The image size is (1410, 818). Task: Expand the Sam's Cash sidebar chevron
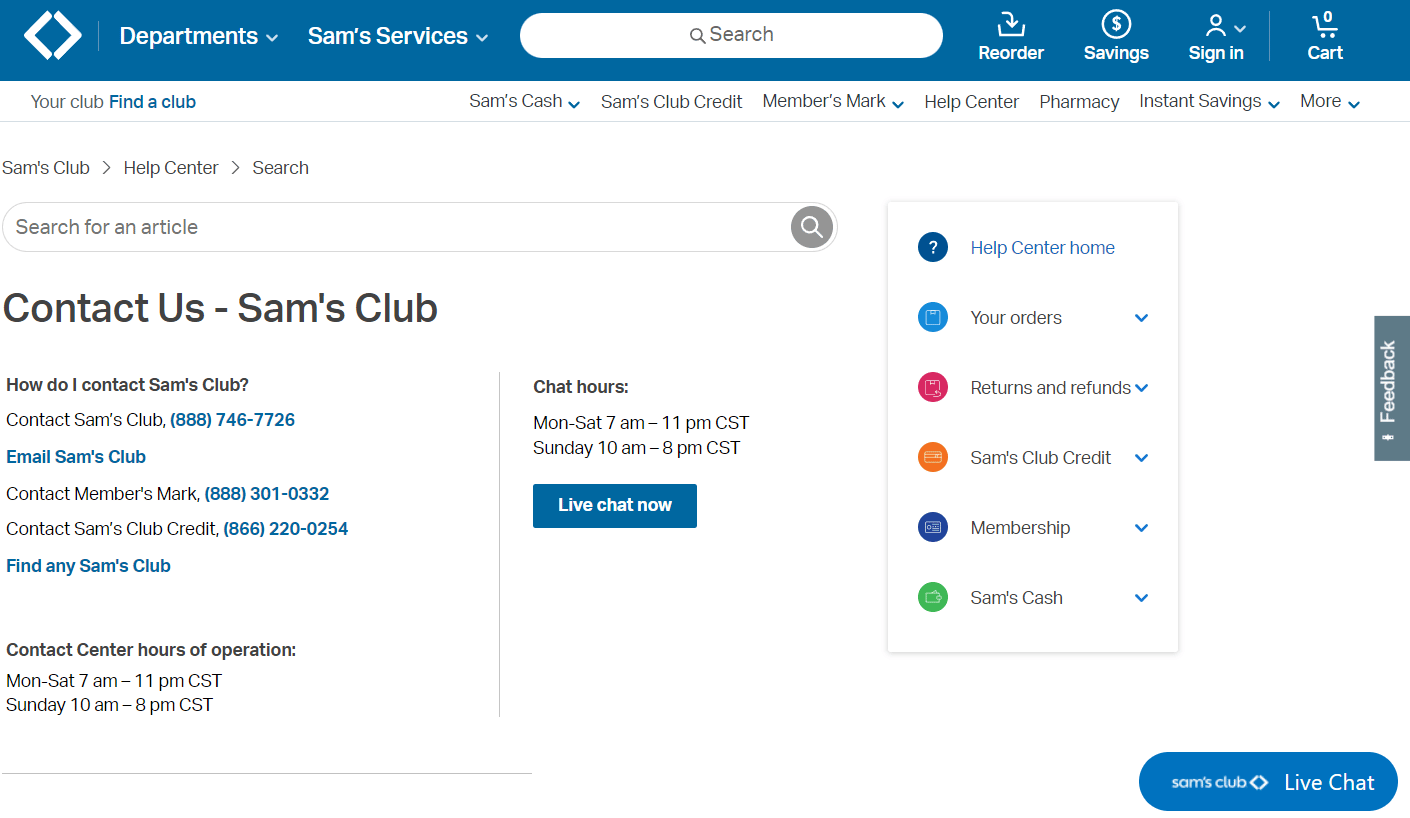[x=1142, y=598]
